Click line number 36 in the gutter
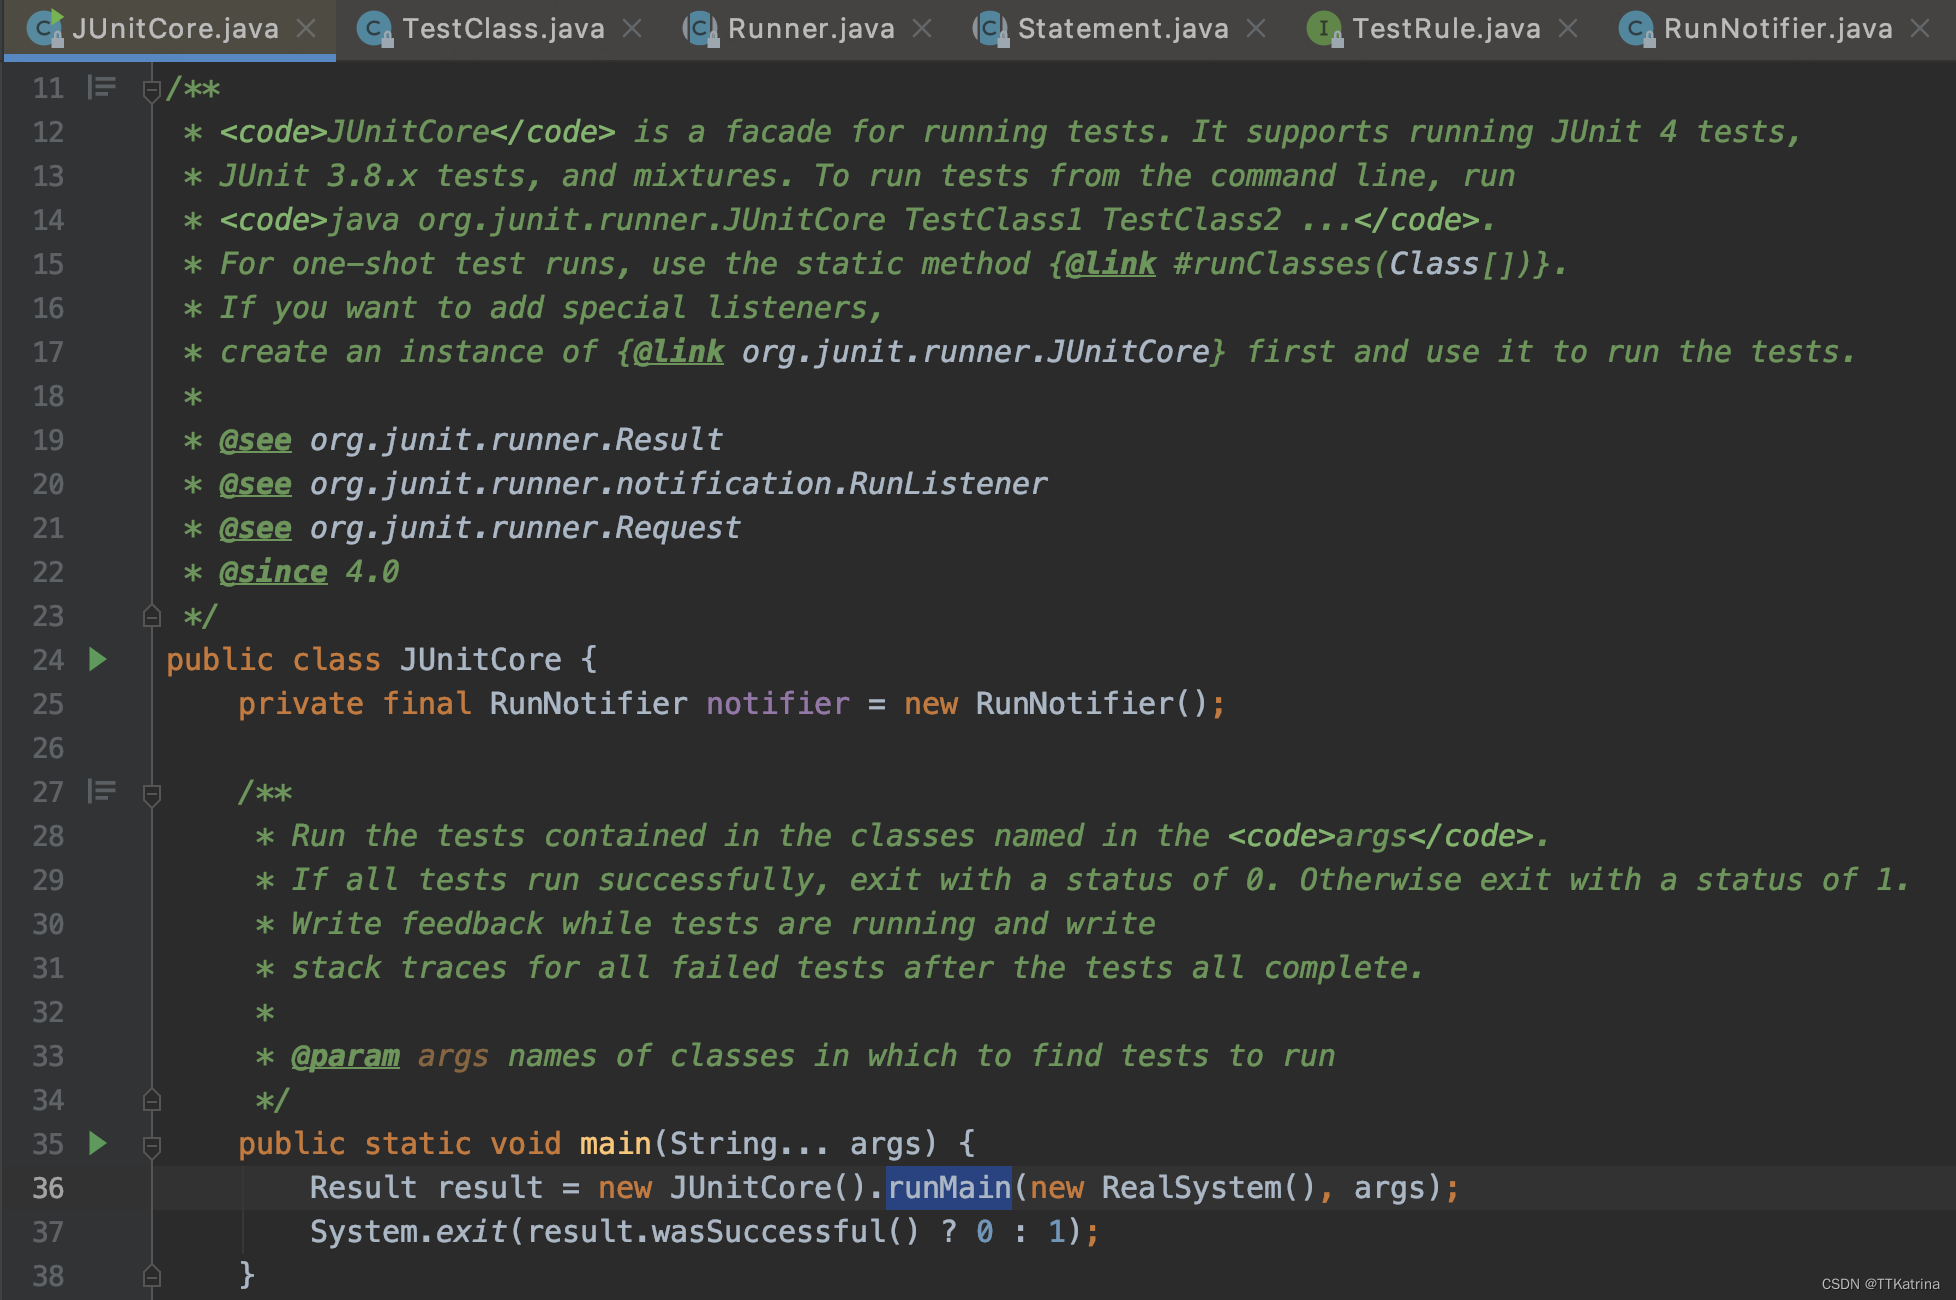1956x1300 pixels. click(48, 1187)
